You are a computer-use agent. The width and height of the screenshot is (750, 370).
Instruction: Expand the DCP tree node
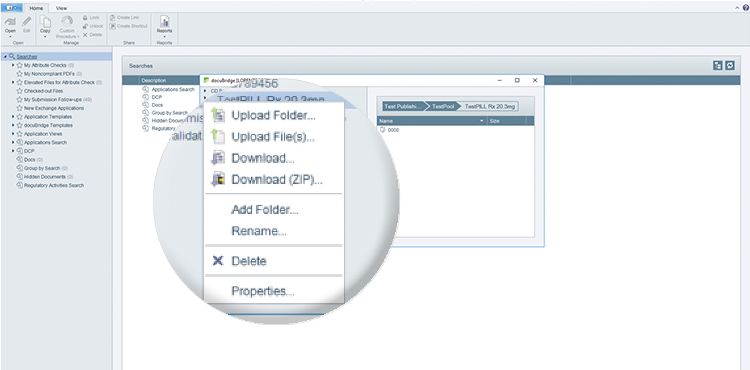13,151
